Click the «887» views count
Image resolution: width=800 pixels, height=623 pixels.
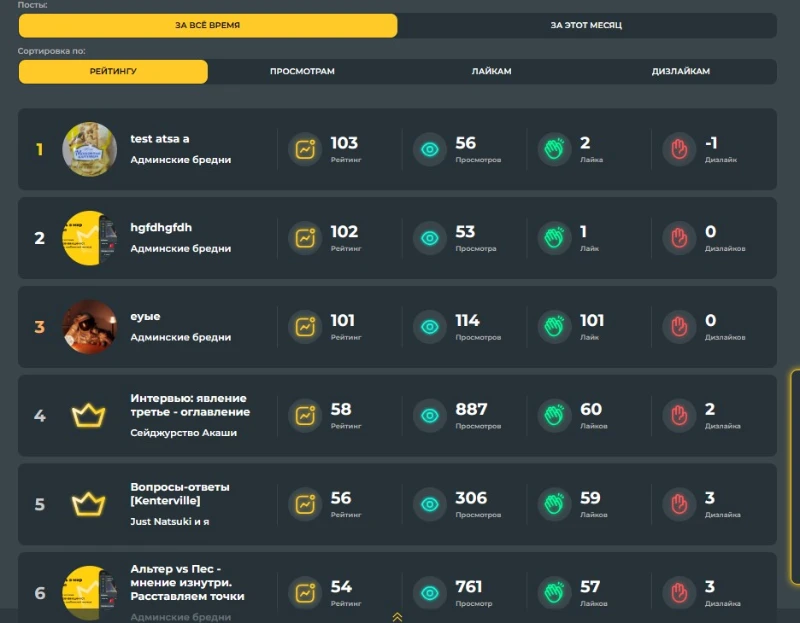tap(471, 409)
